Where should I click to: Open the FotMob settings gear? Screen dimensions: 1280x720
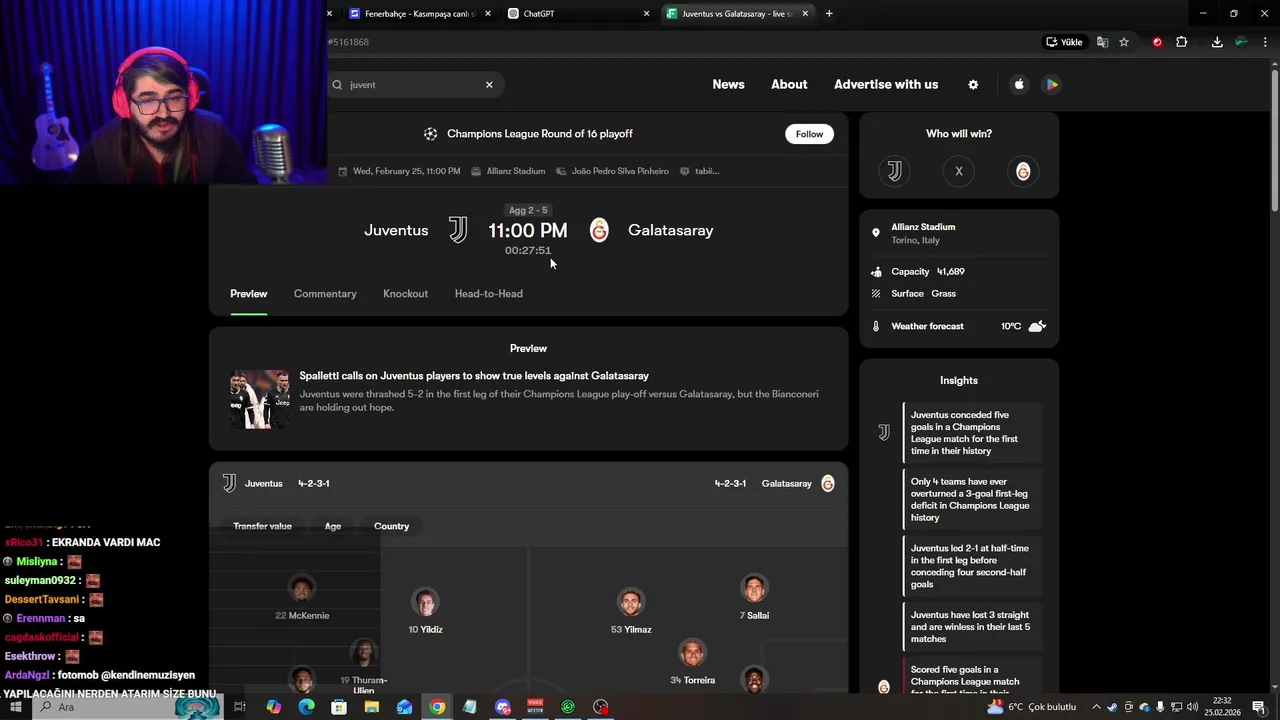click(973, 85)
